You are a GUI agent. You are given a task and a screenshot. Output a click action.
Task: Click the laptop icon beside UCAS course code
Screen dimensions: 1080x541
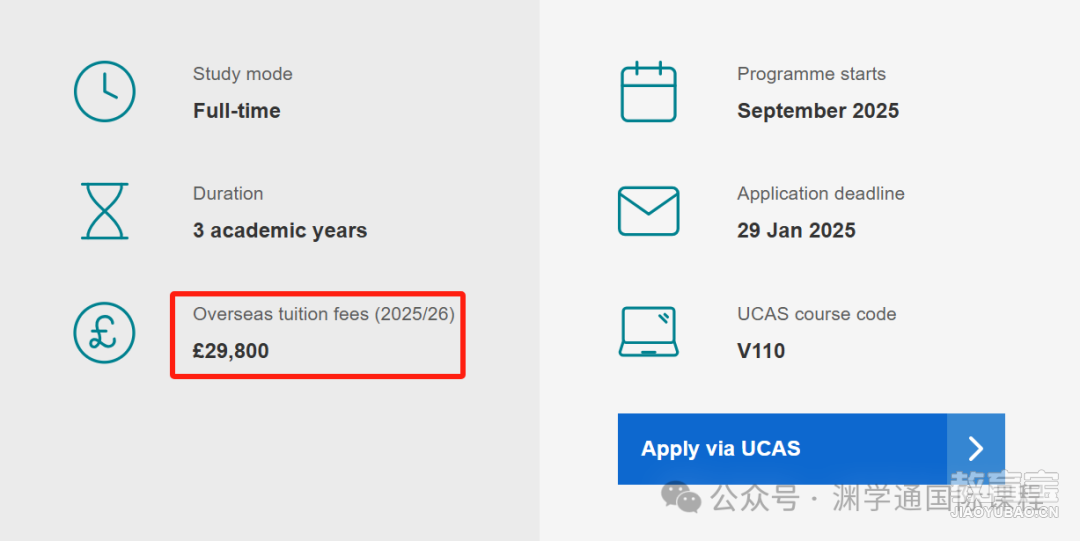(x=649, y=331)
